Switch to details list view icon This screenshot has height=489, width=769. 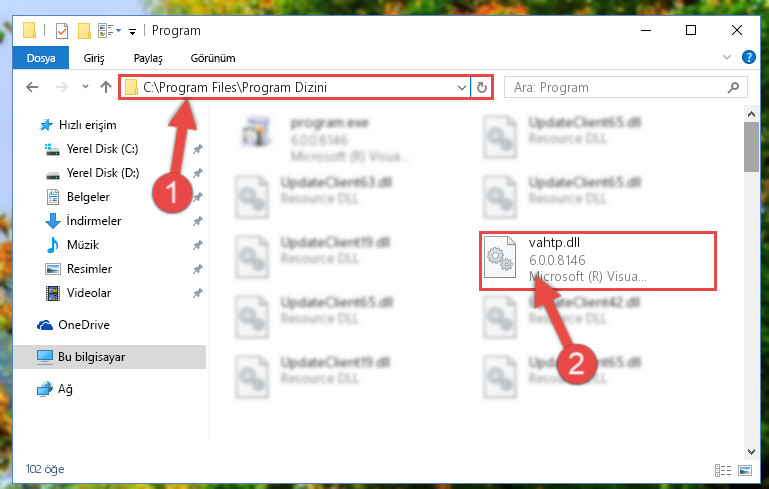(723, 471)
